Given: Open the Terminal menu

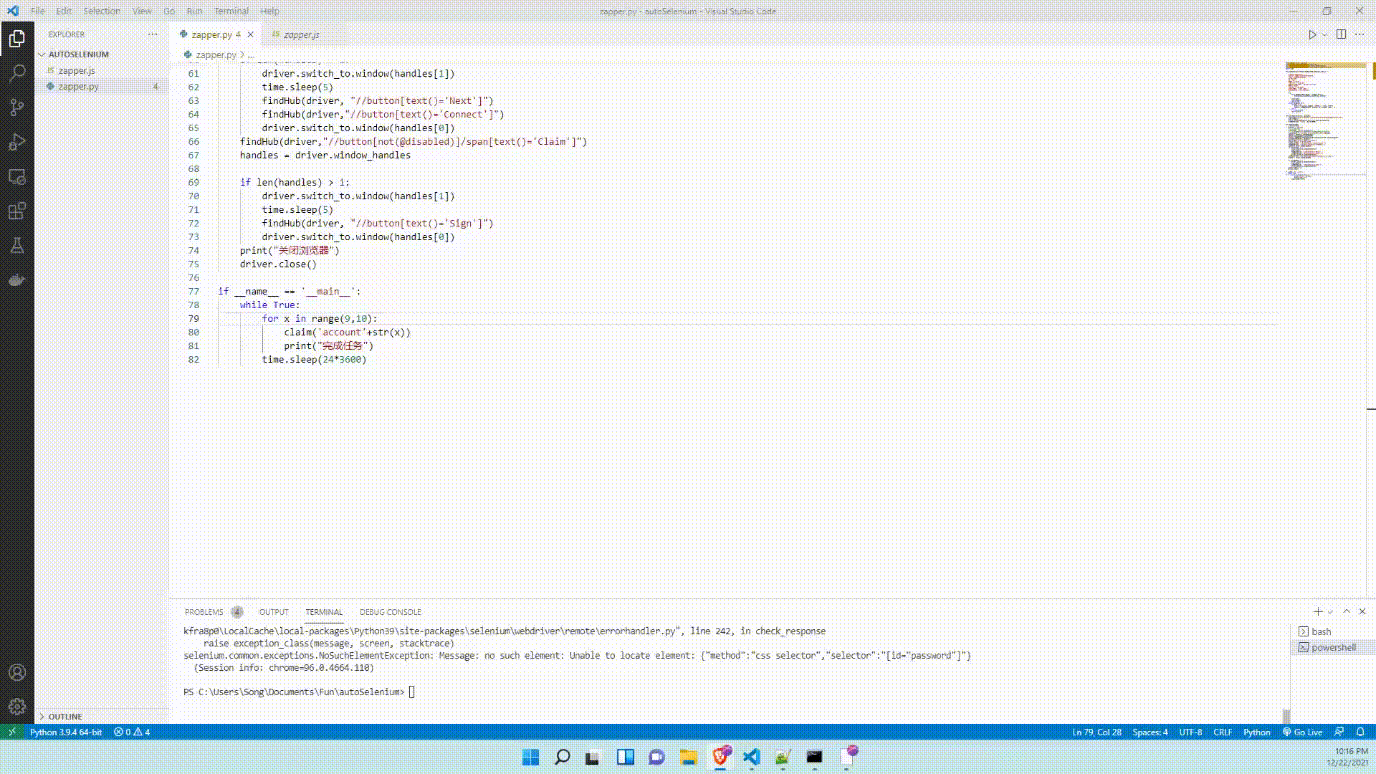Looking at the screenshot, I should pyautogui.click(x=231, y=11).
